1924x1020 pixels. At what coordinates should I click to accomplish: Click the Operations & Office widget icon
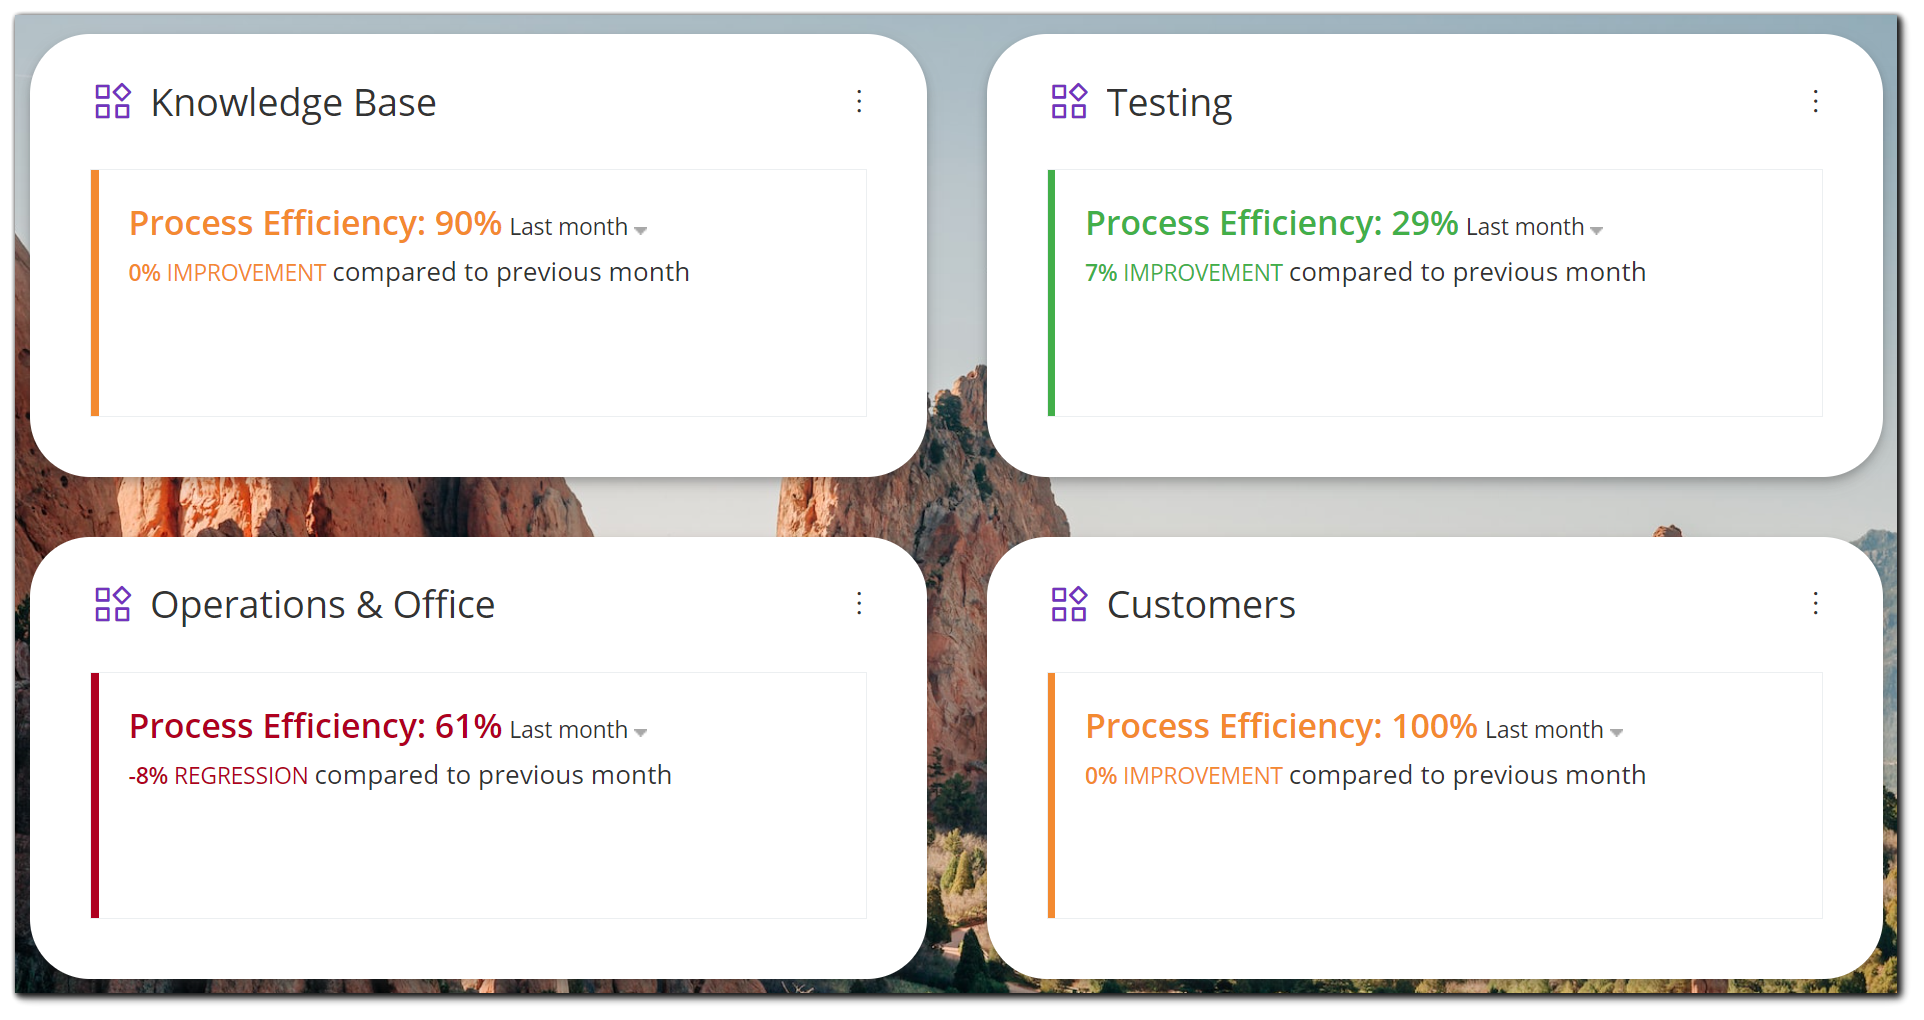(112, 603)
